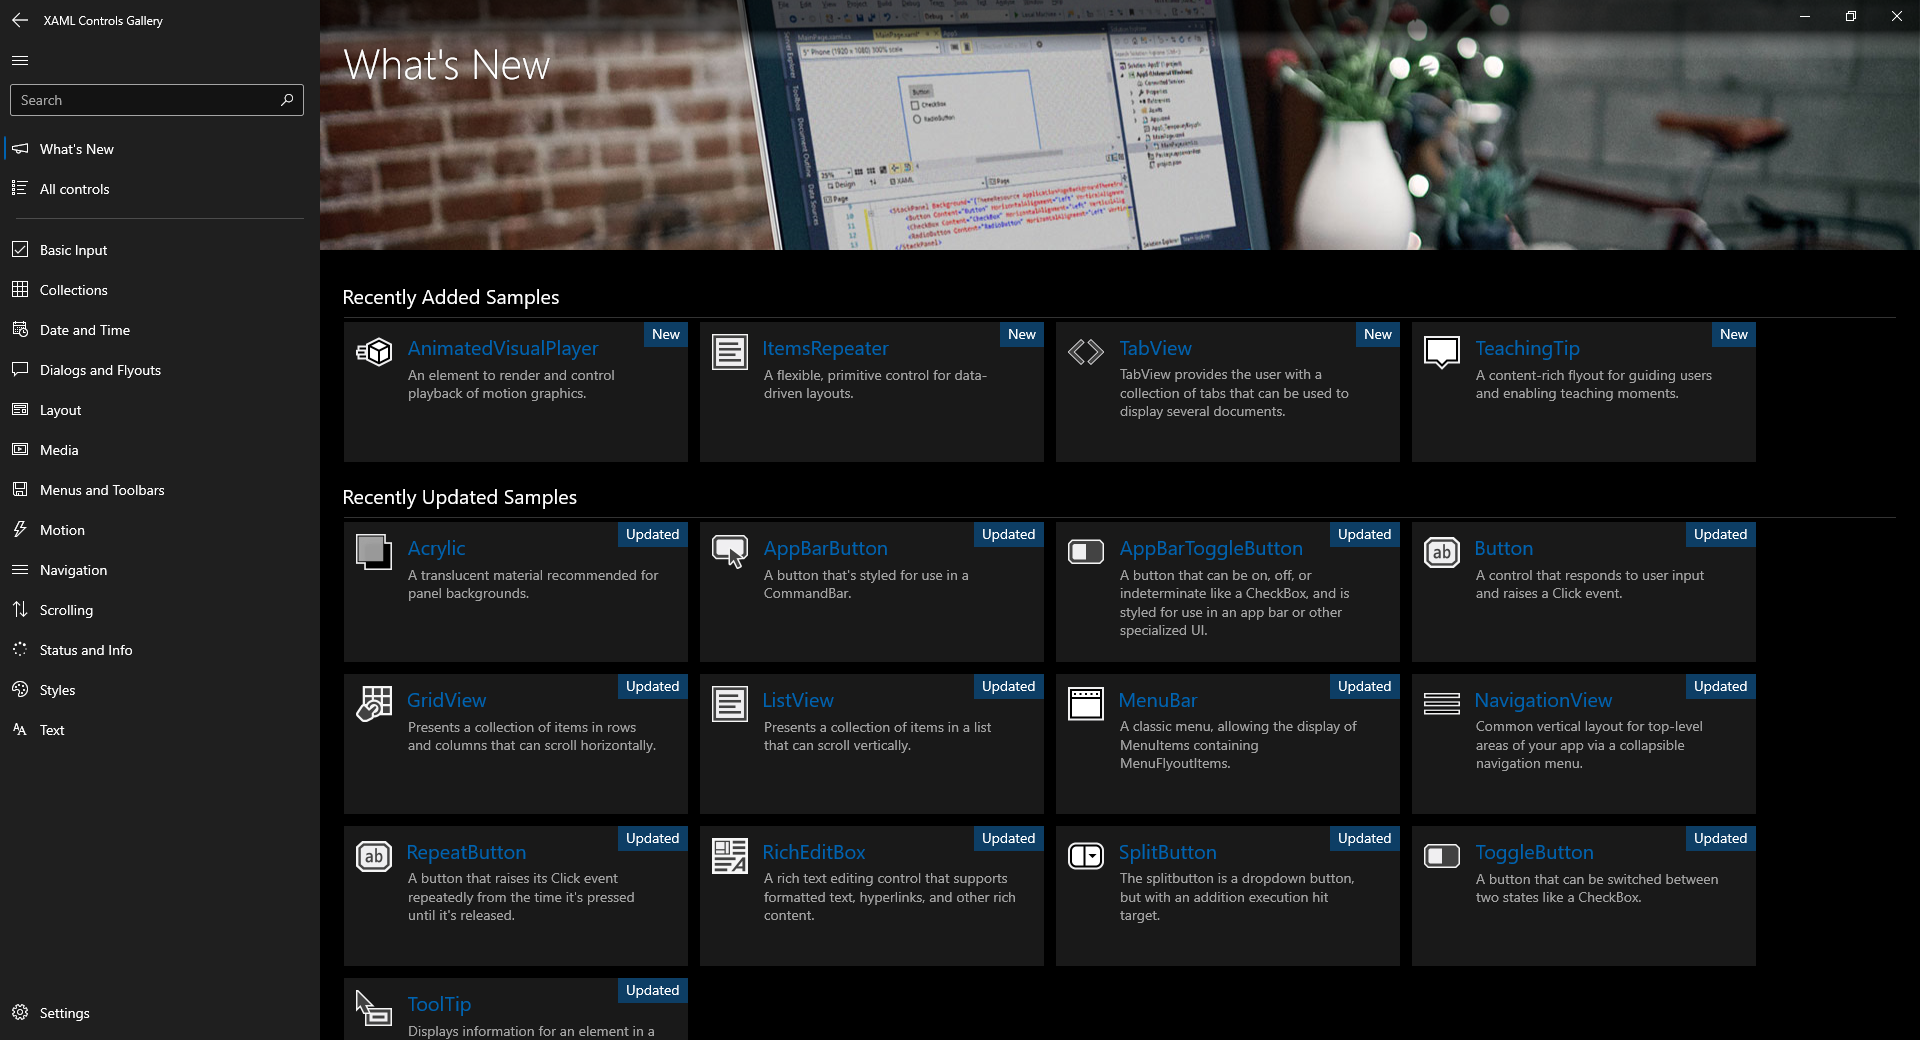Select Scrolling category
The height and width of the screenshot is (1040, 1920).
(160, 610)
